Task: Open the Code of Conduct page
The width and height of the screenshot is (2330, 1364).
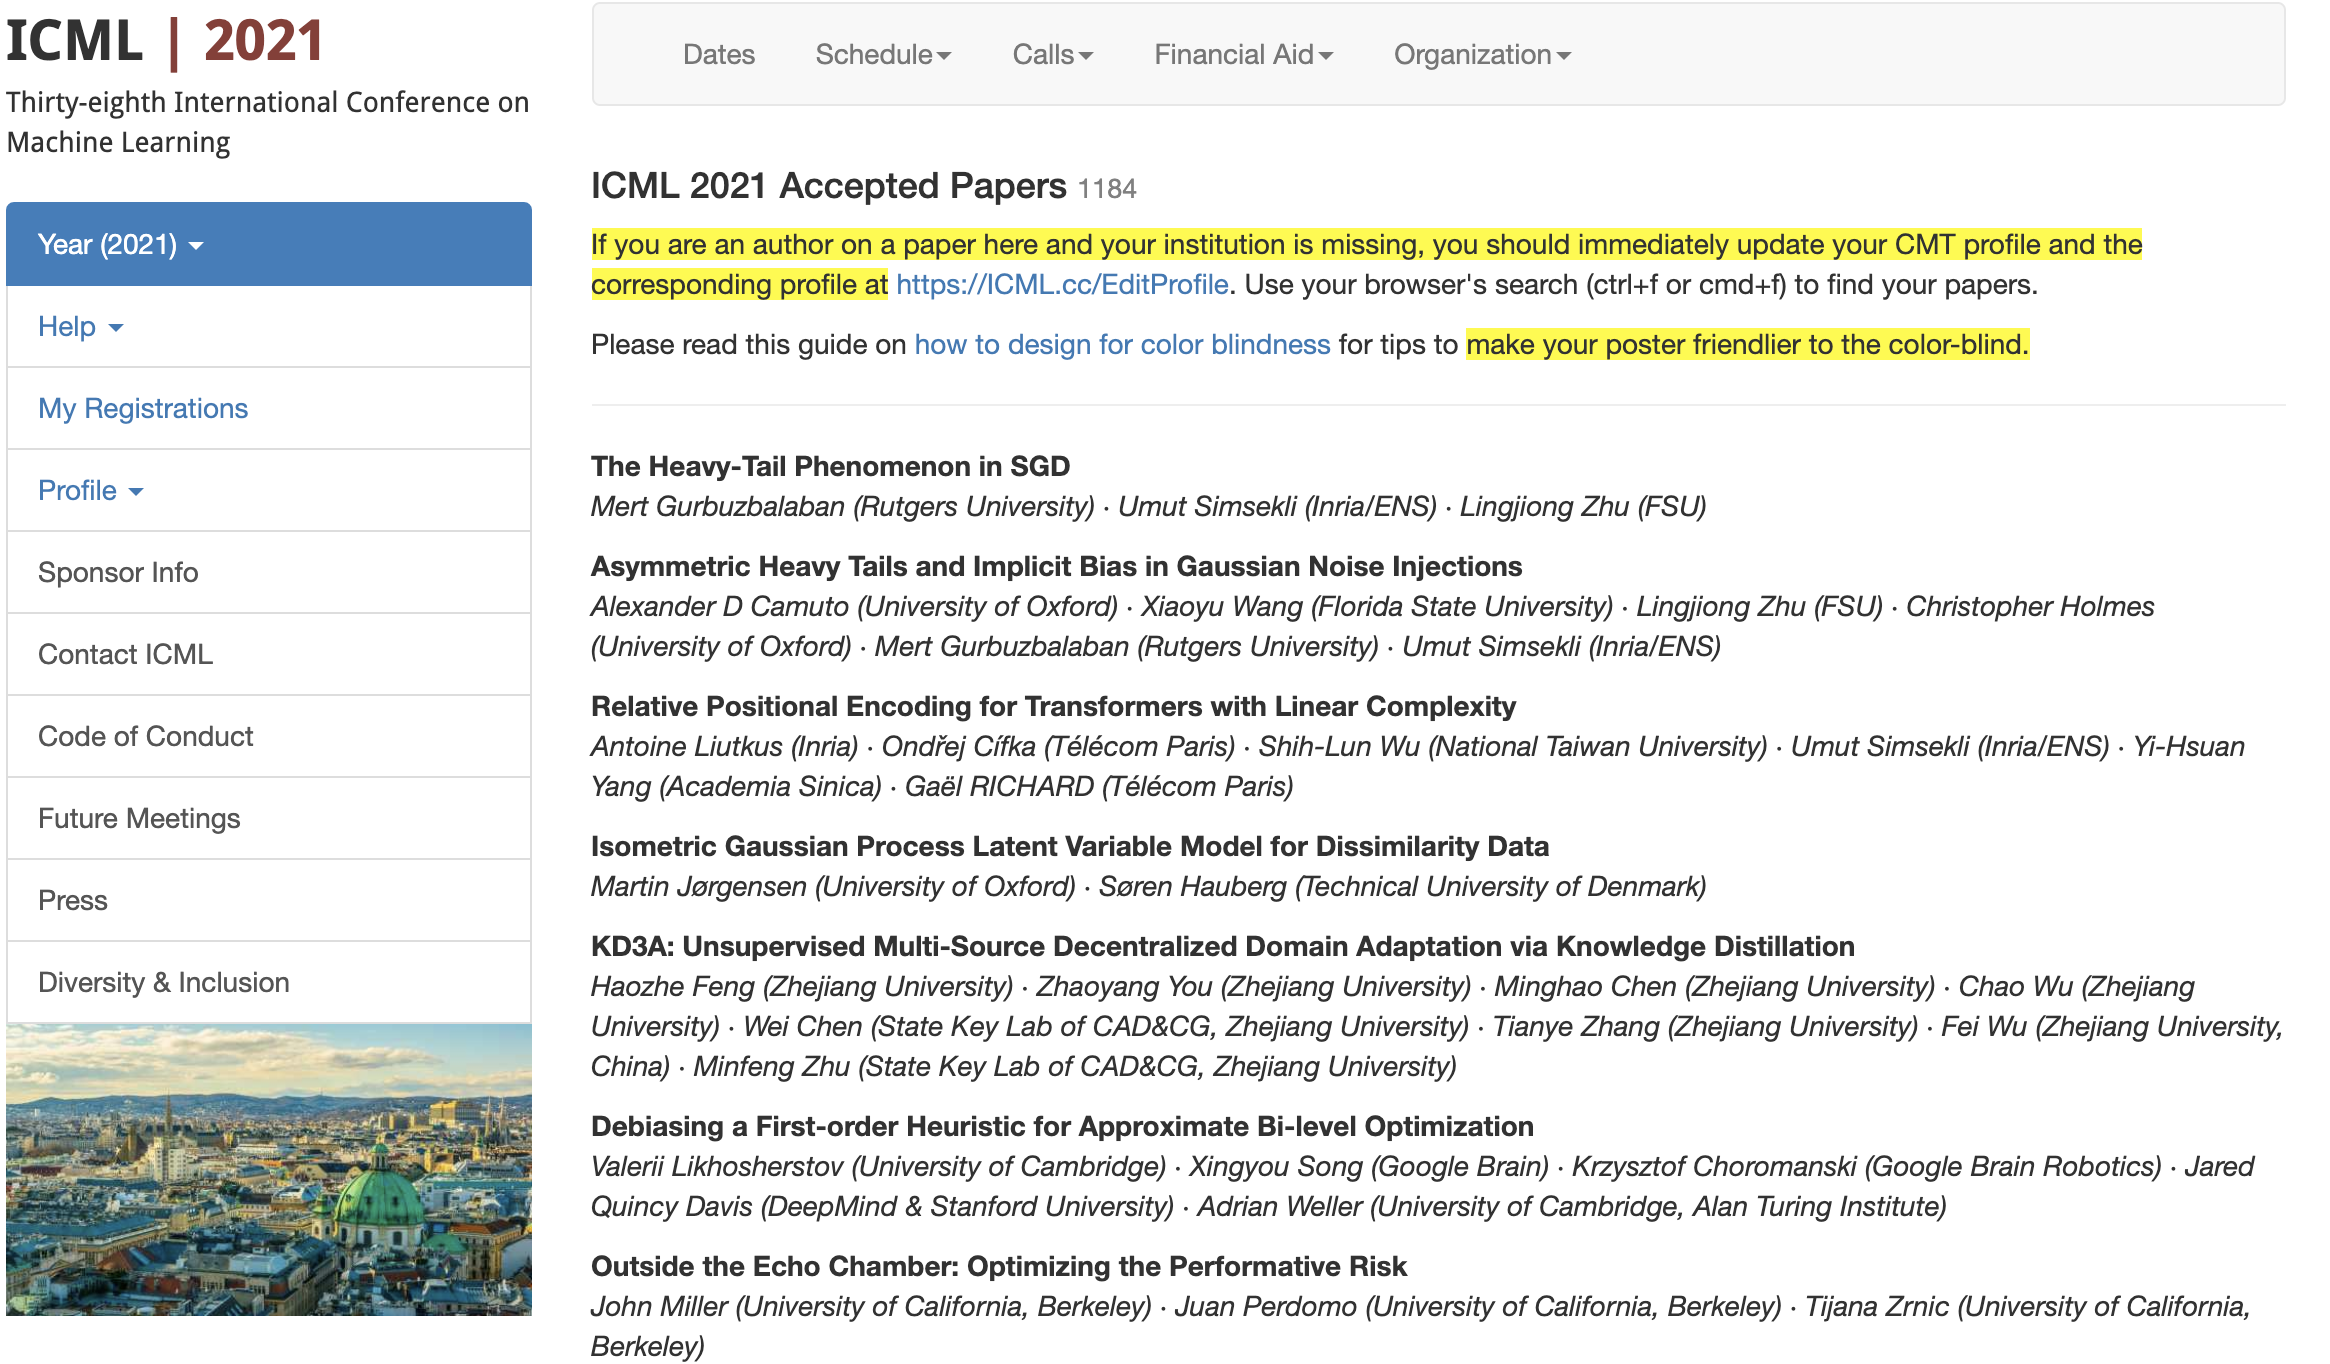Action: 145,737
